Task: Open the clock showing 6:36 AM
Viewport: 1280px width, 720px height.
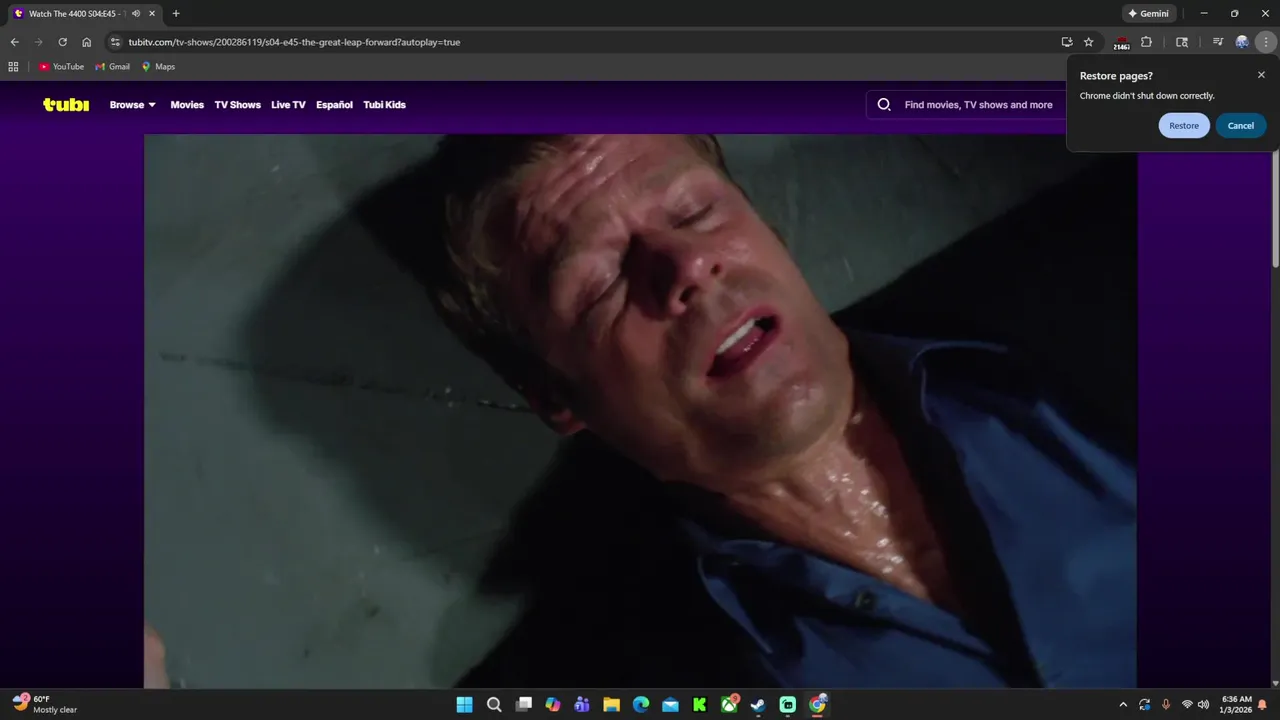Action: pyautogui.click(x=1236, y=704)
